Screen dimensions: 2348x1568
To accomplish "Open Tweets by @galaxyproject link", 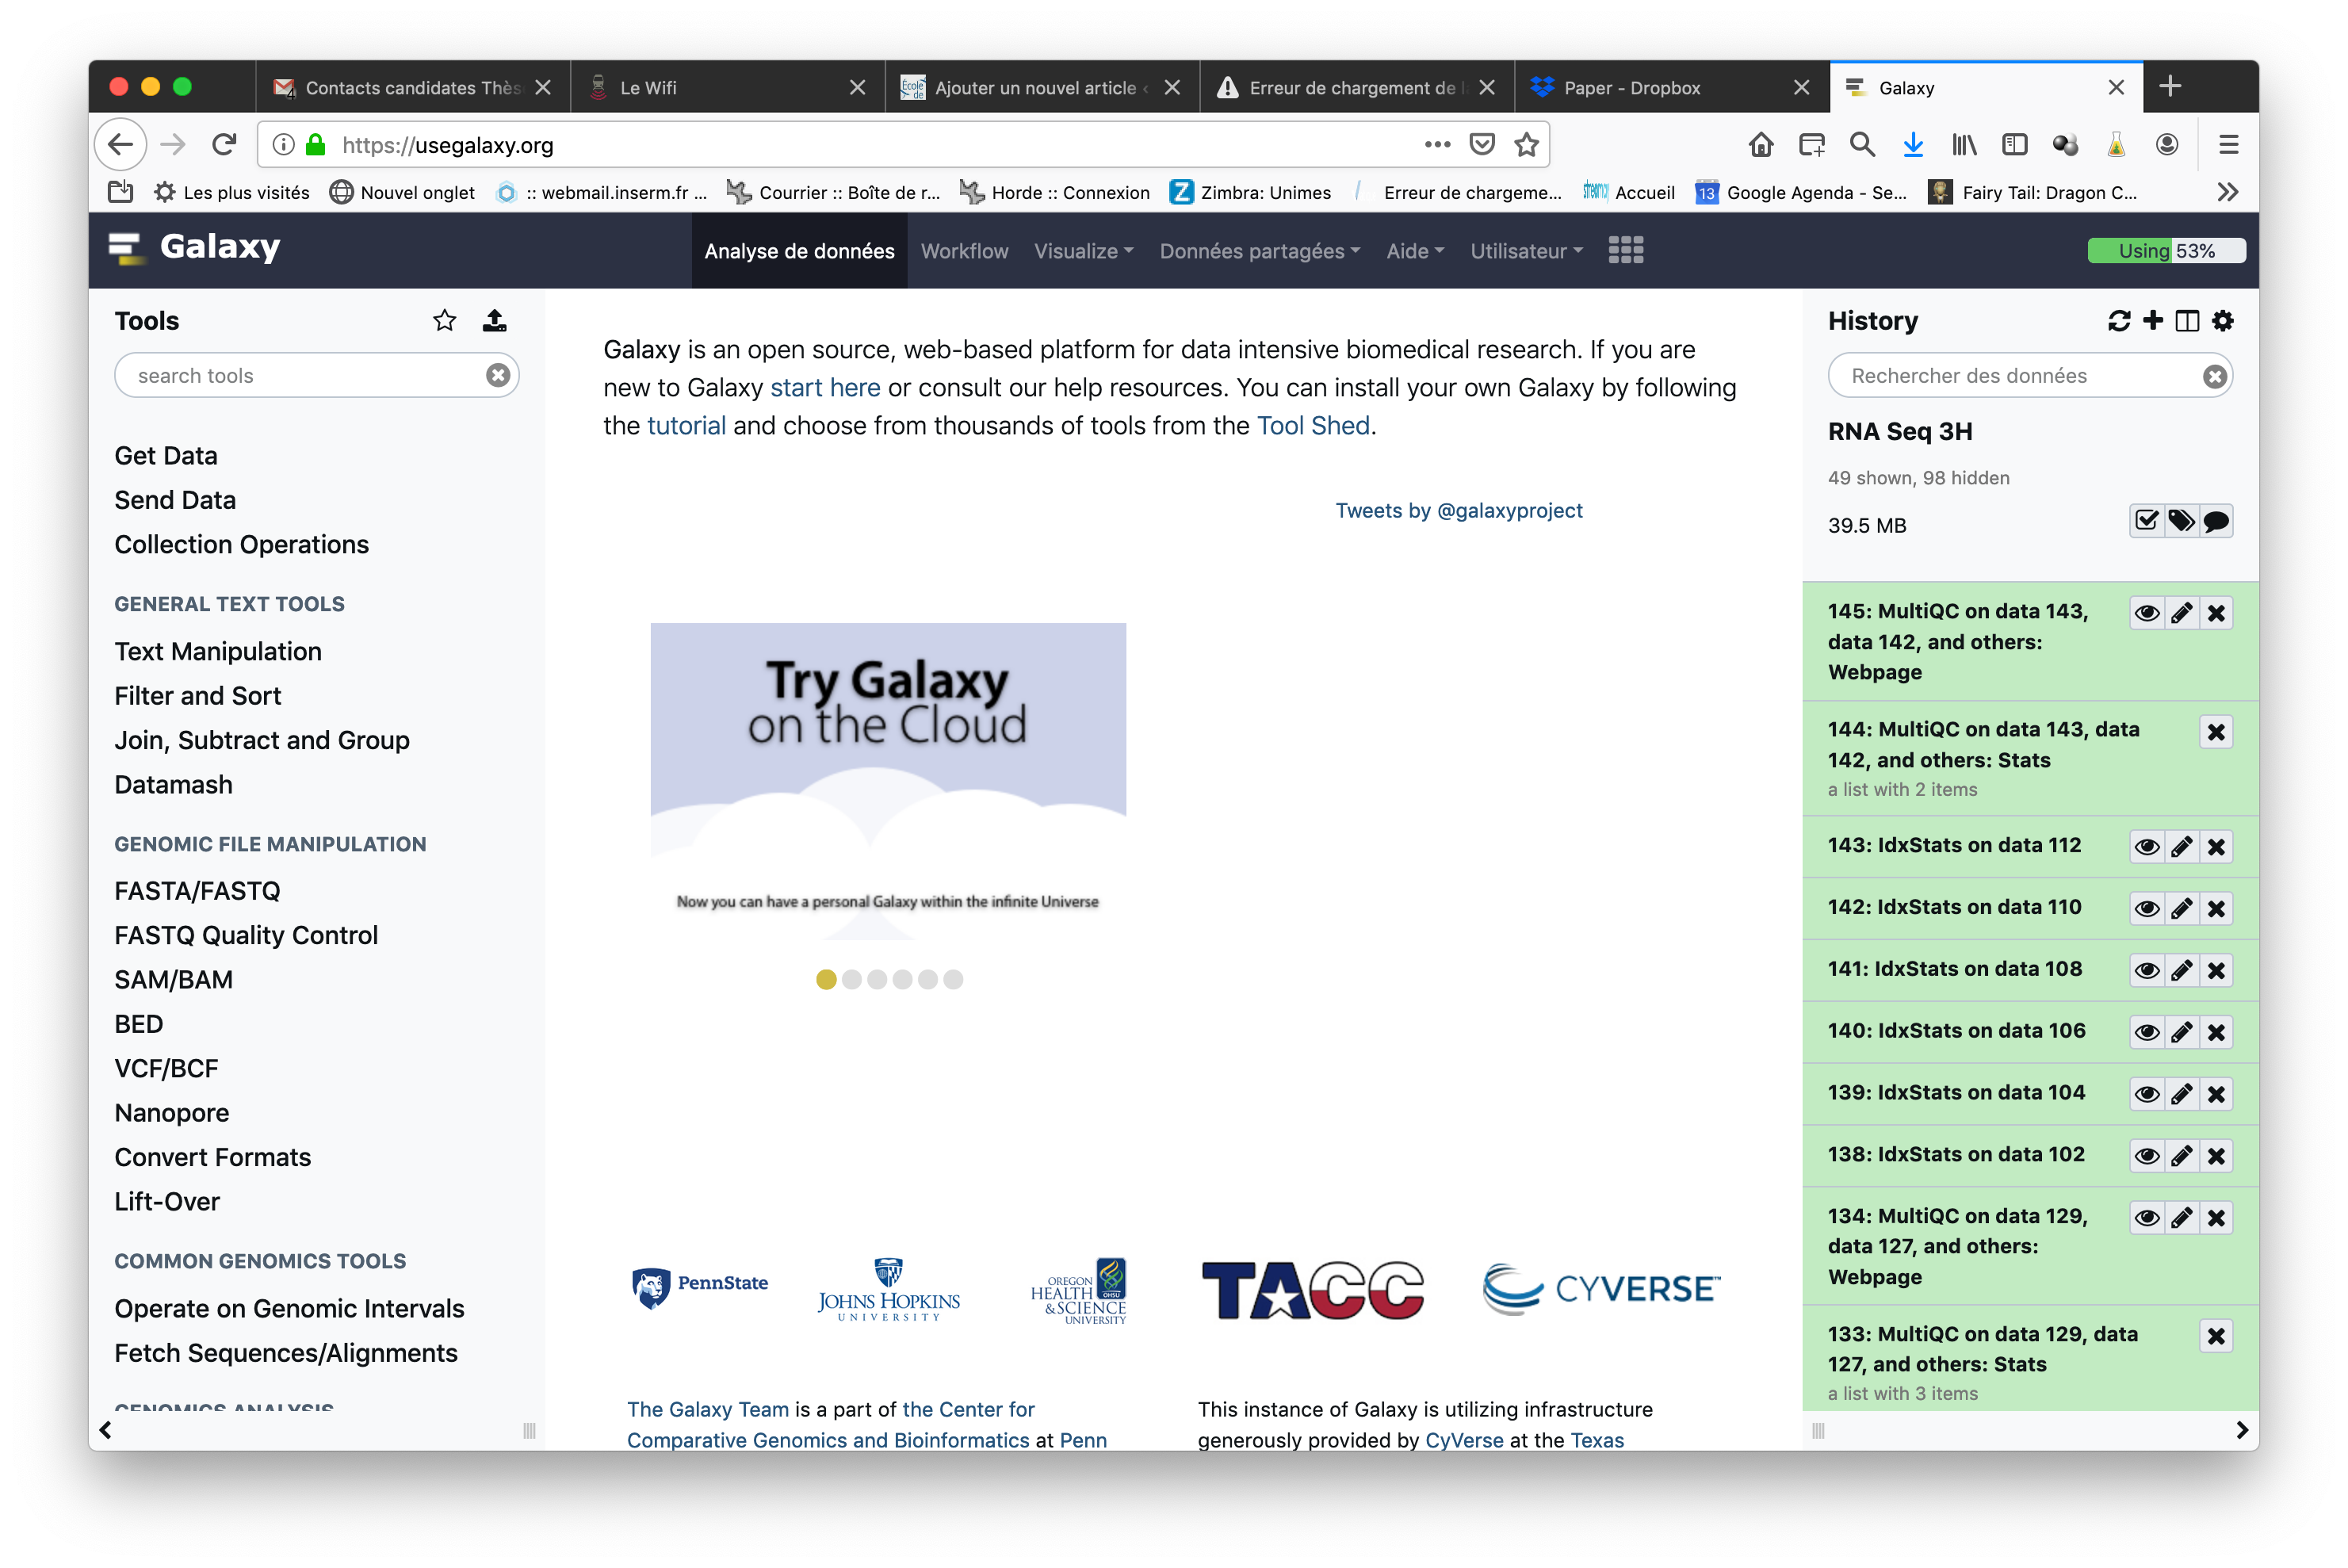I will point(1459,511).
